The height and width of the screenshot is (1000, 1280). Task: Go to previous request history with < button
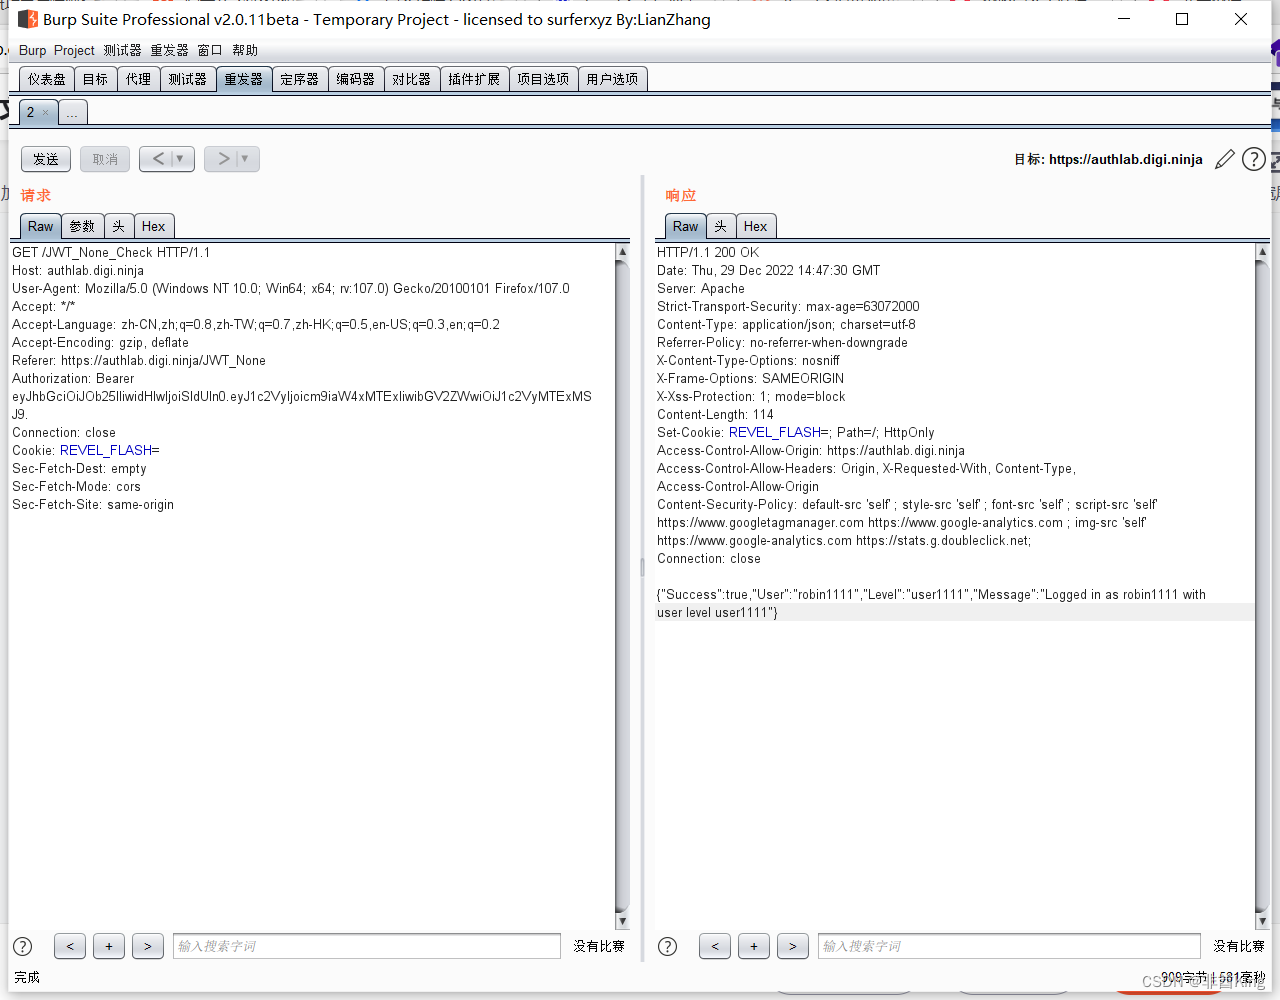point(158,159)
